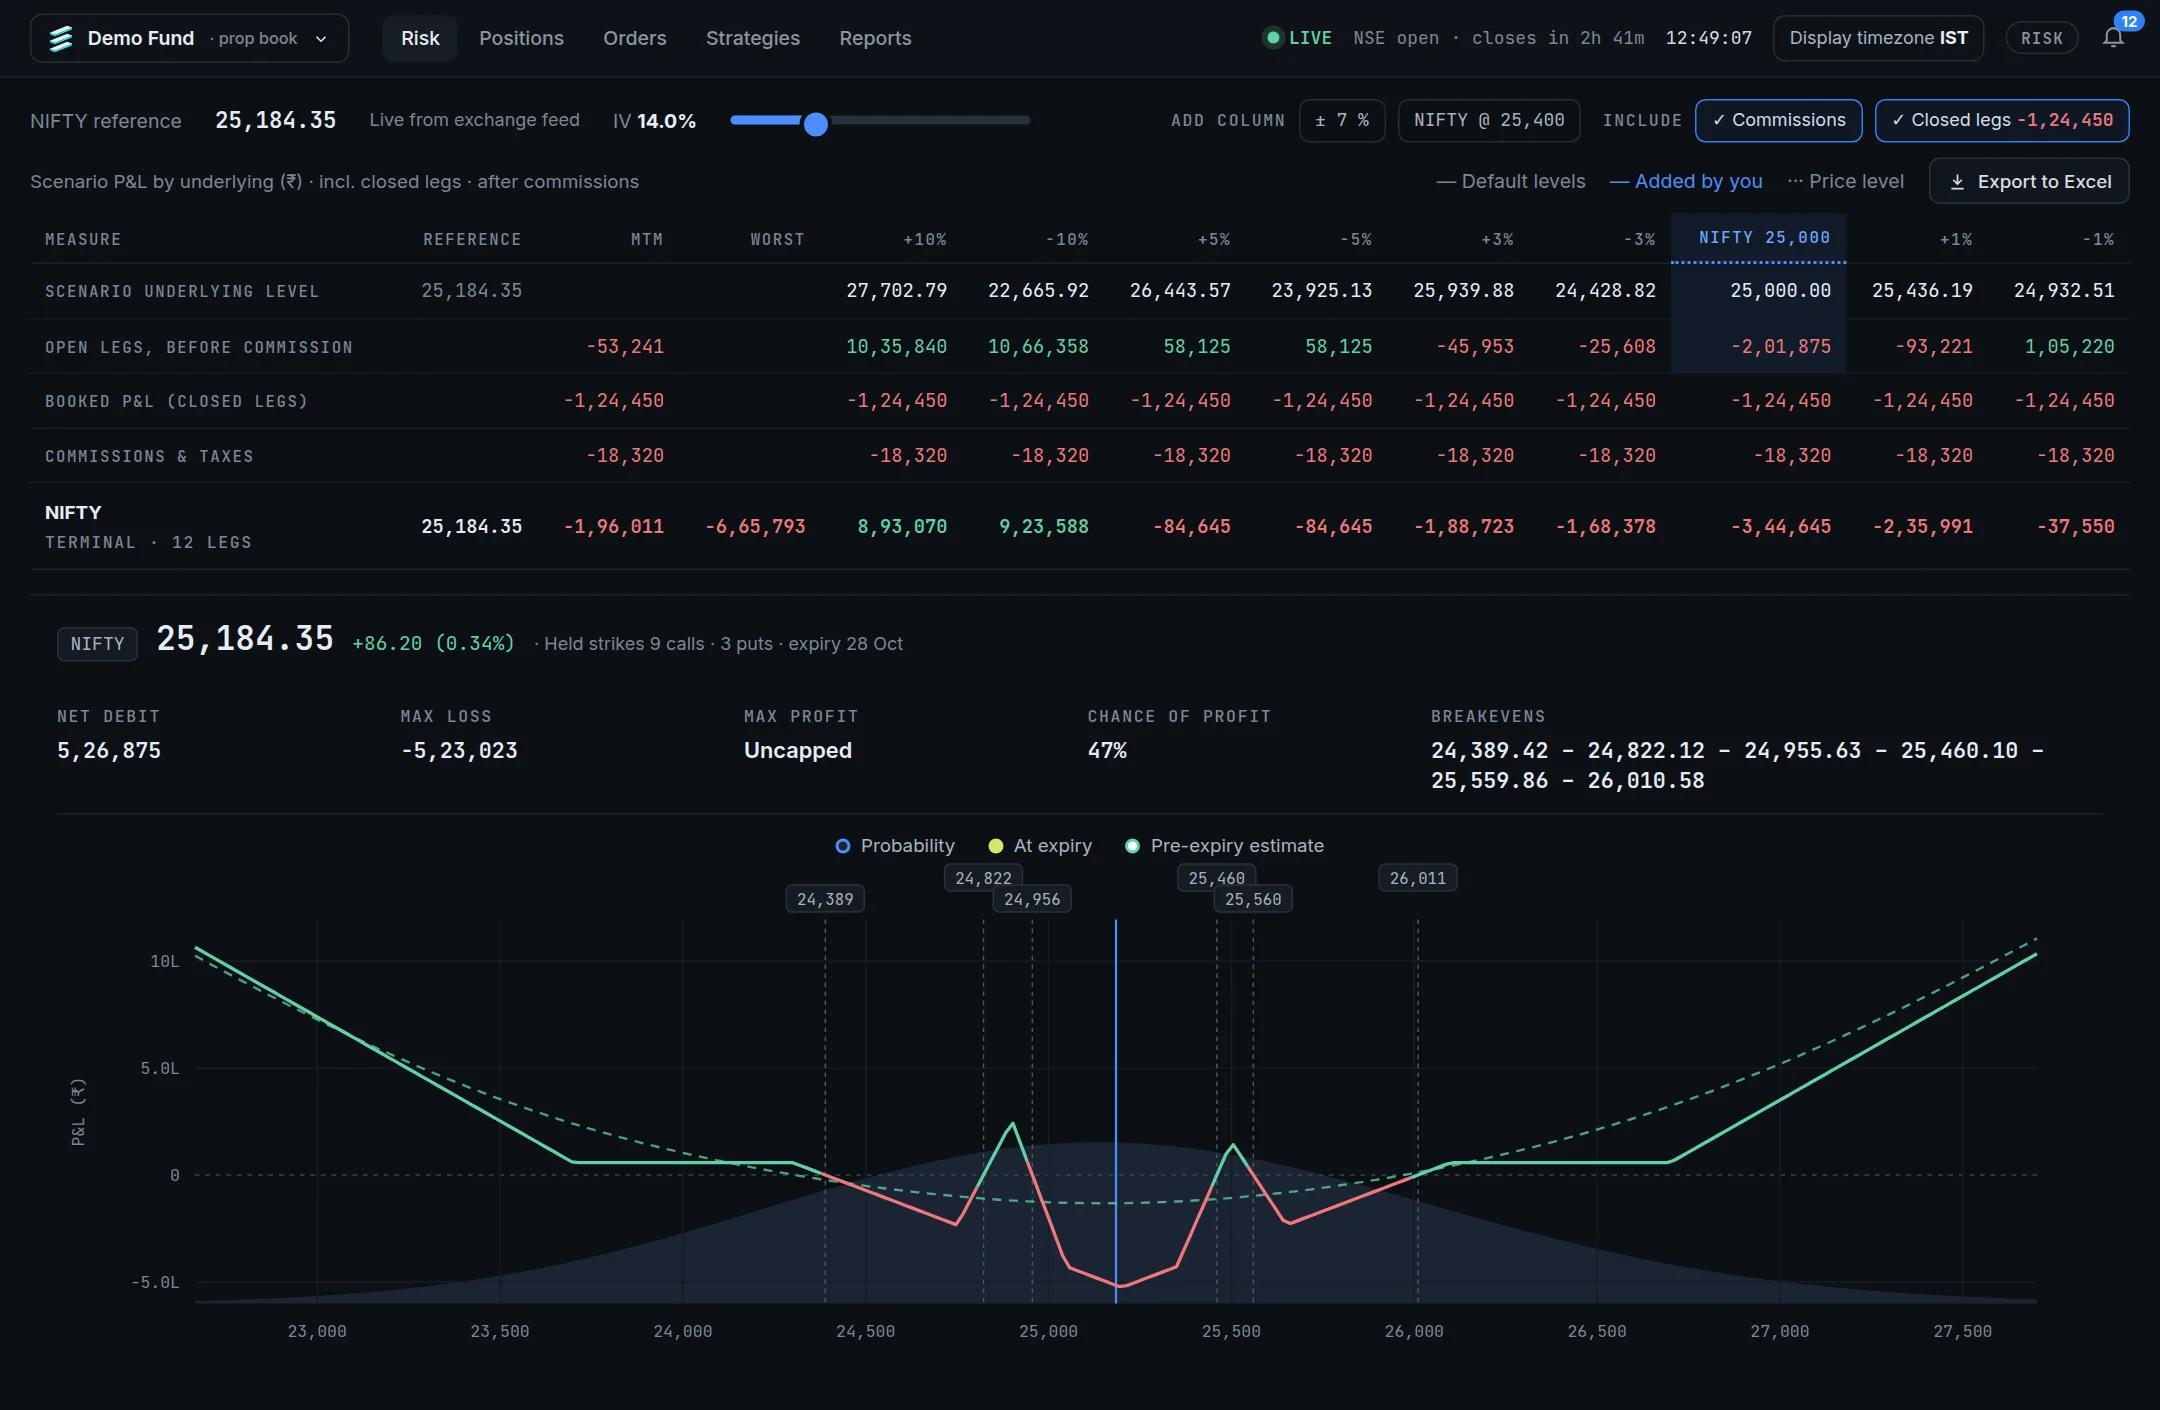
Task: Toggle the Closed legs include option
Action: pos(2002,120)
